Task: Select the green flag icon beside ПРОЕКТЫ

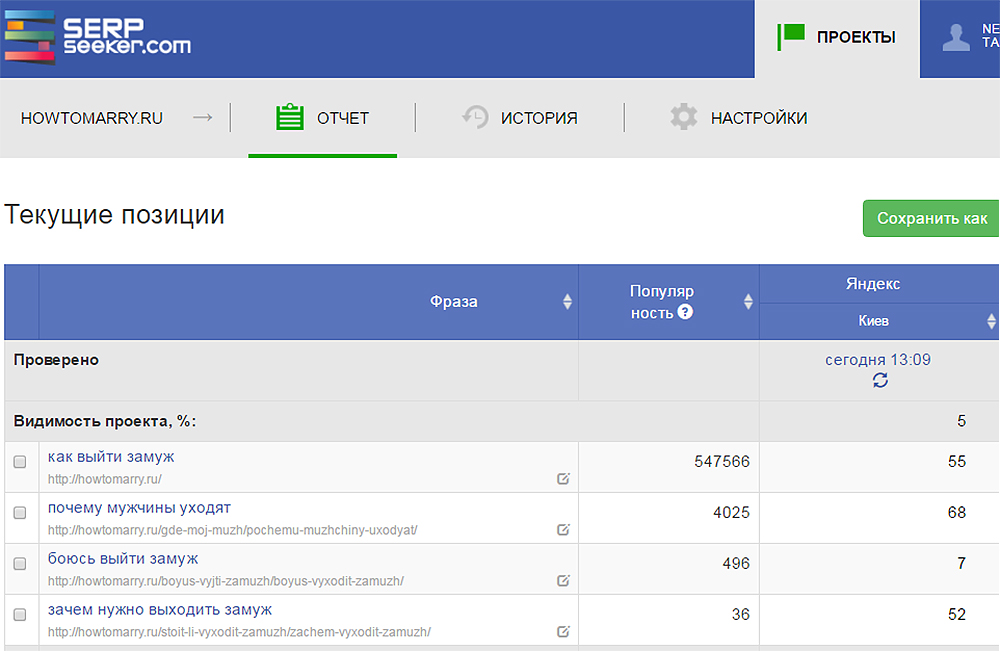Action: (789, 36)
